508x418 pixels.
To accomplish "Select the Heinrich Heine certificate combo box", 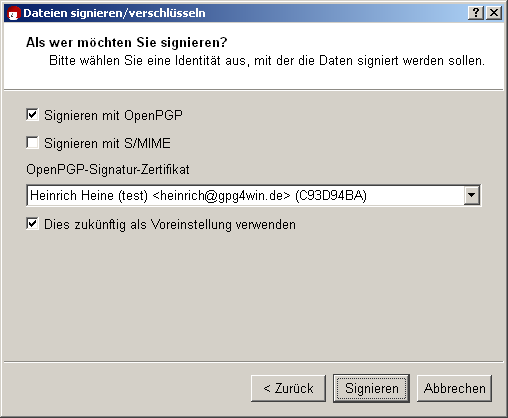I will [x=254, y=195].
